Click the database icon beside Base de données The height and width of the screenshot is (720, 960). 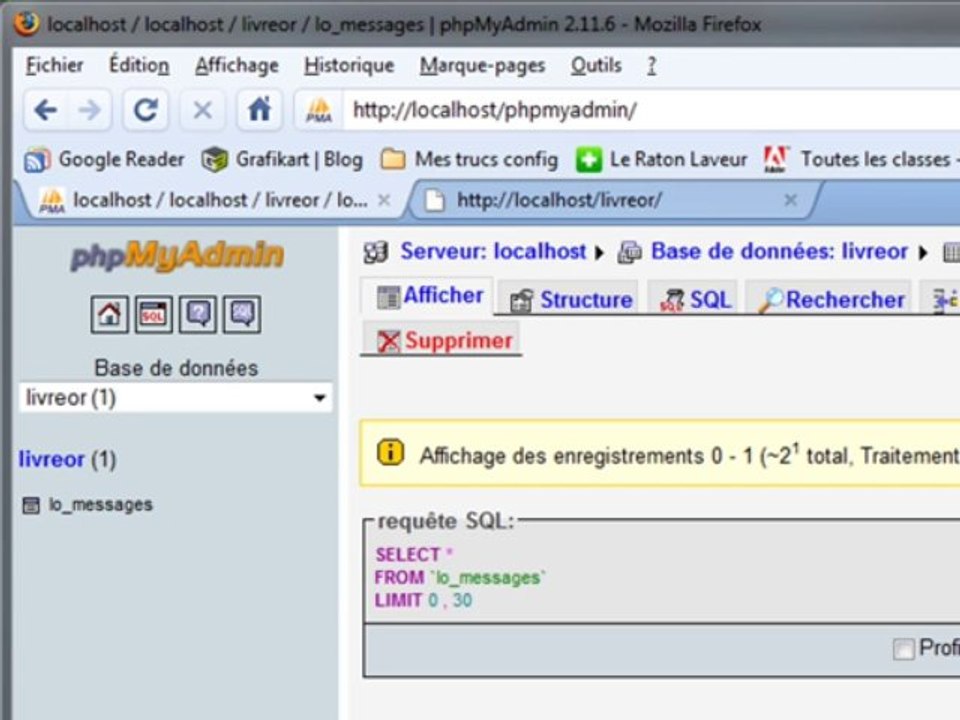click(x=629, y=252)
